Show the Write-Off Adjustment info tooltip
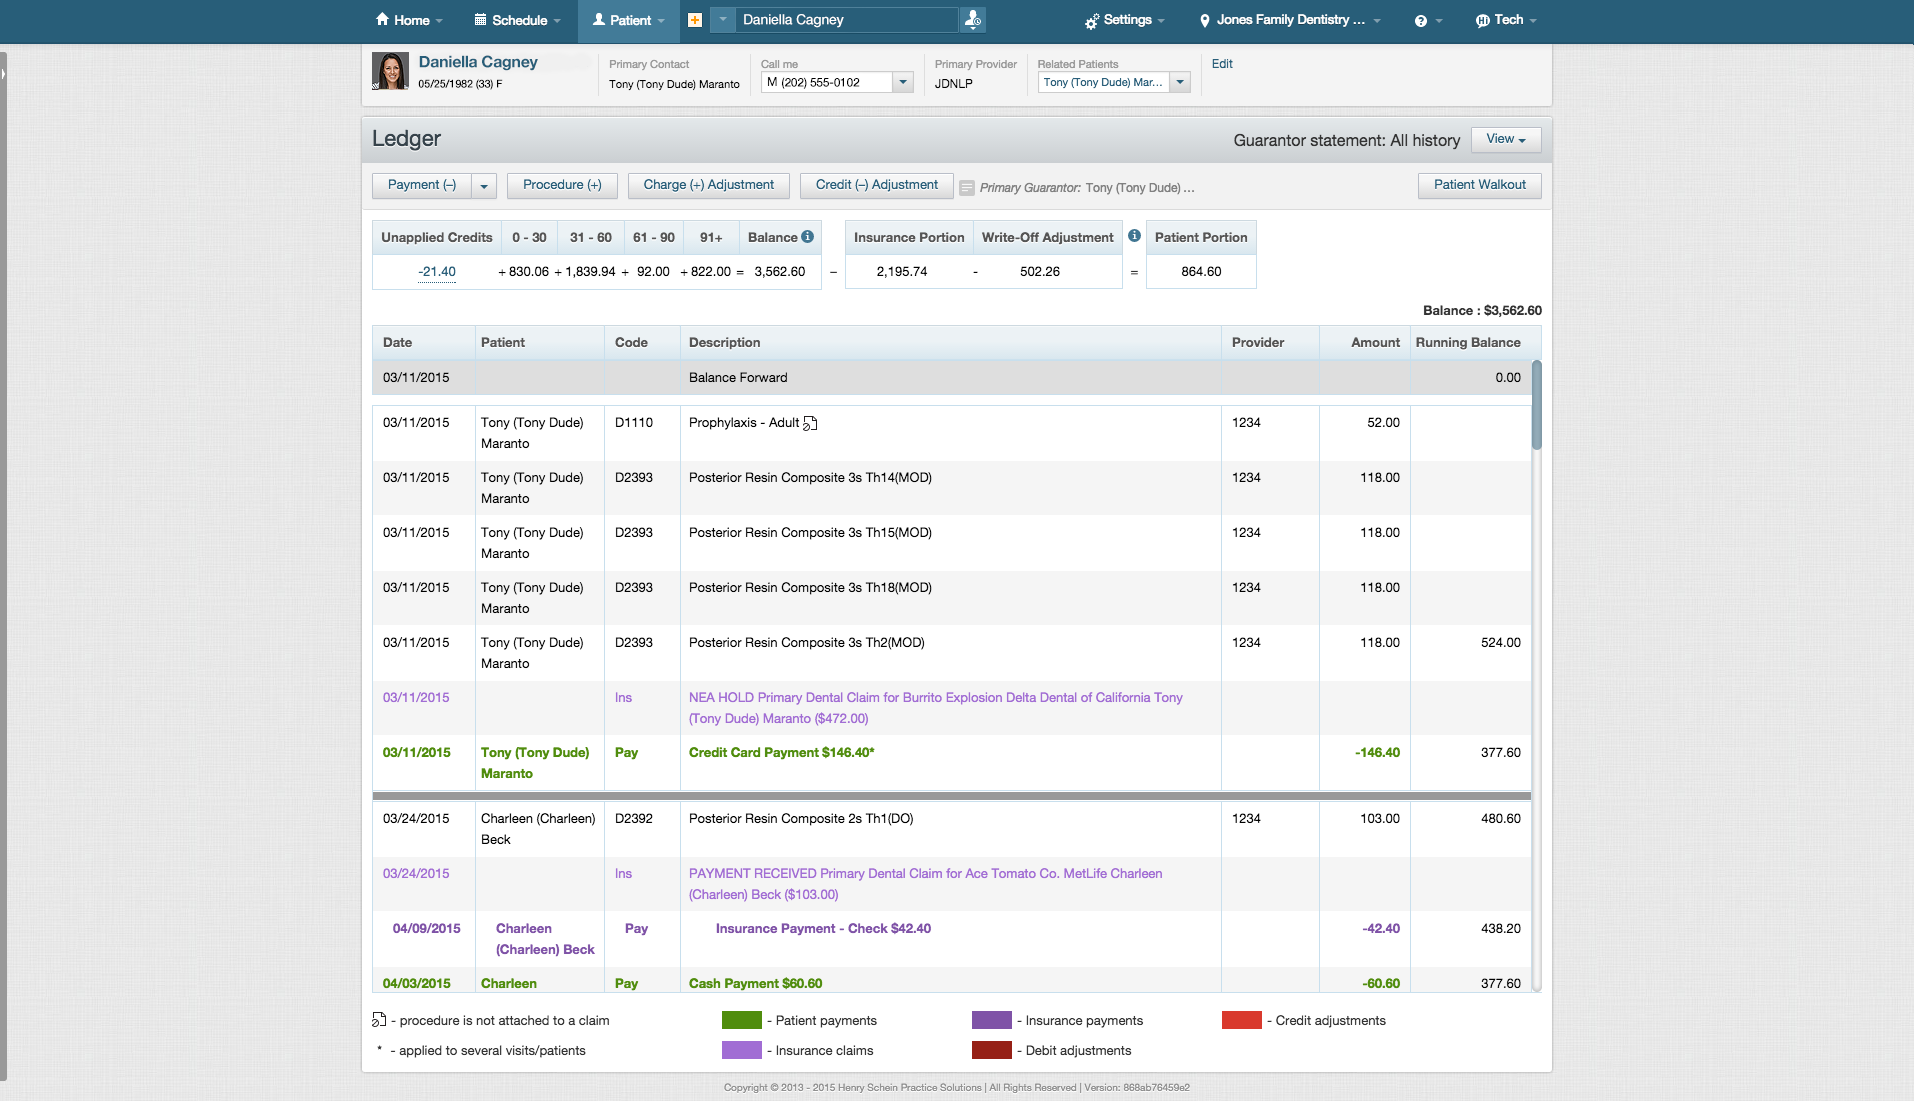The image size is (1914, 1101). (1134, 235)
